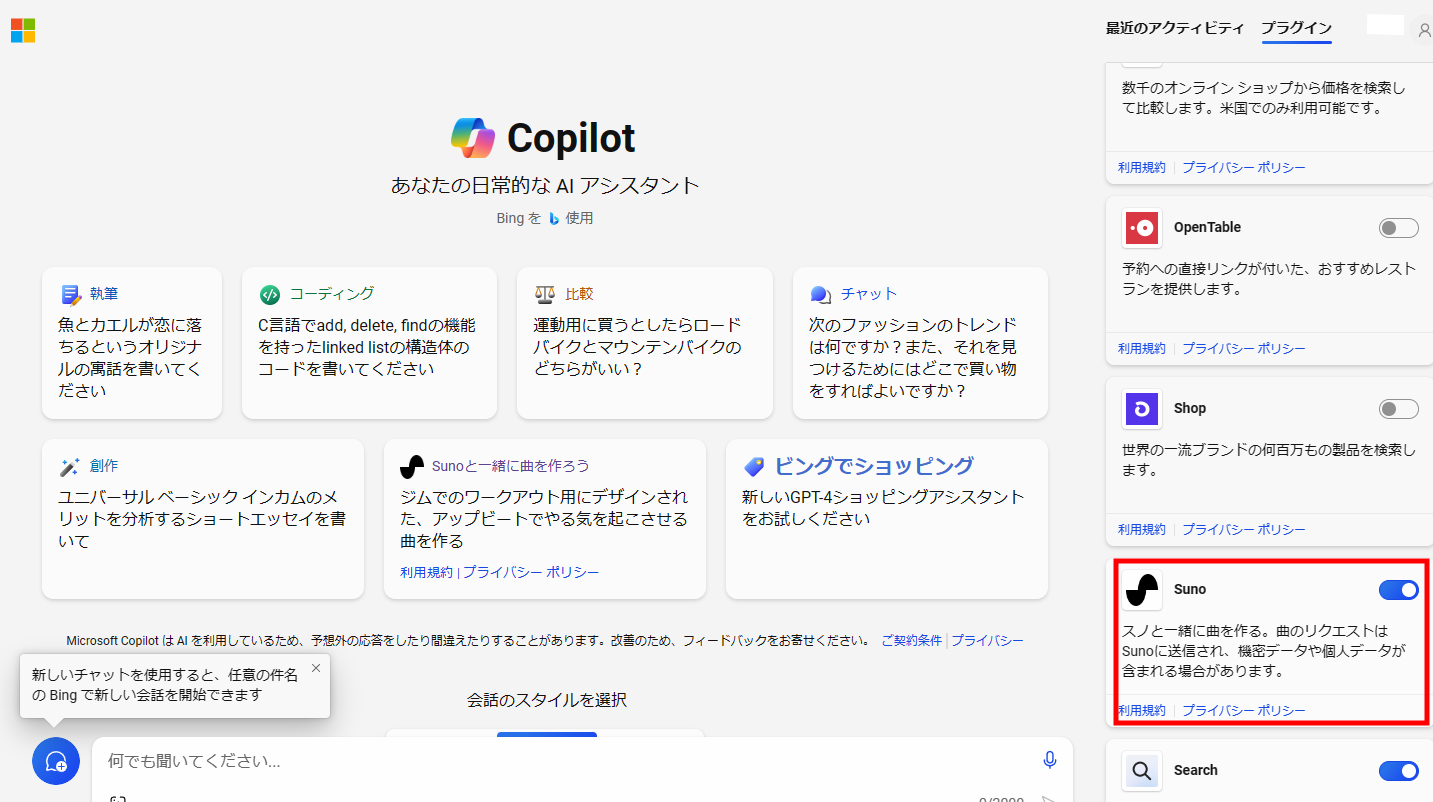1433x802 pixels.
Task: Open the ビングでショッピング heading
Action: click(x=874, y=466)
